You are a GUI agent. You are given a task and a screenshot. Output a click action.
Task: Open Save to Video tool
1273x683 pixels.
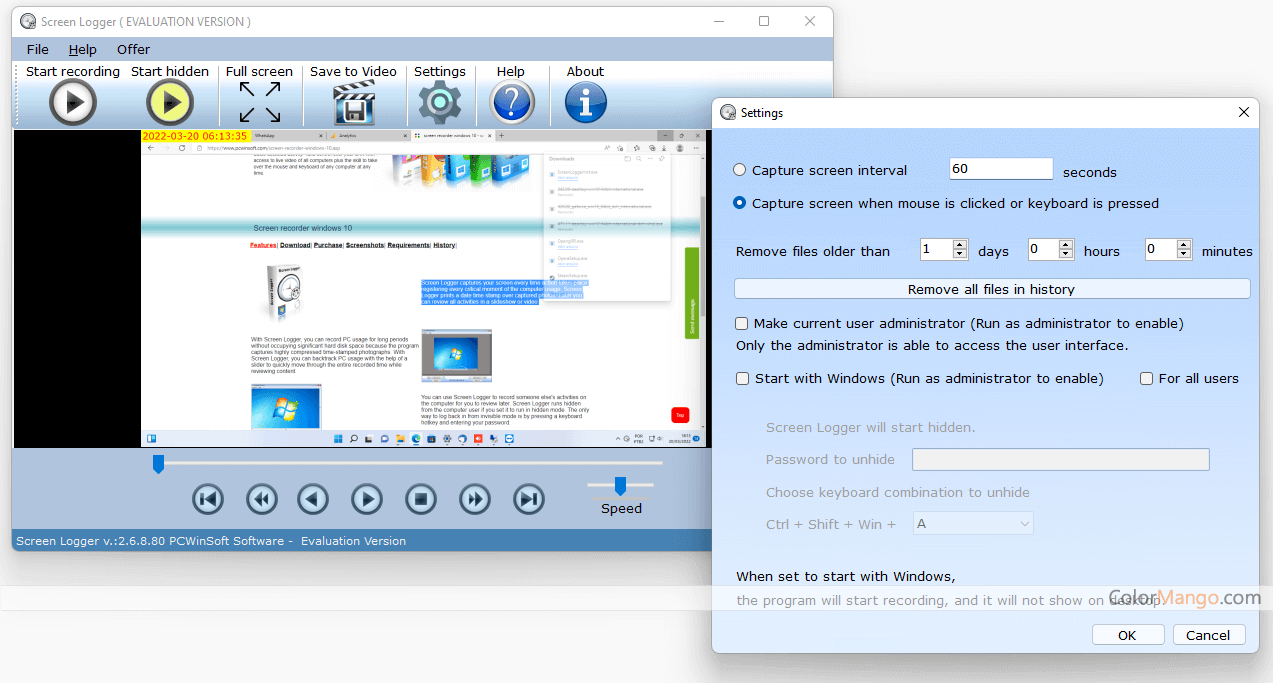353,101
